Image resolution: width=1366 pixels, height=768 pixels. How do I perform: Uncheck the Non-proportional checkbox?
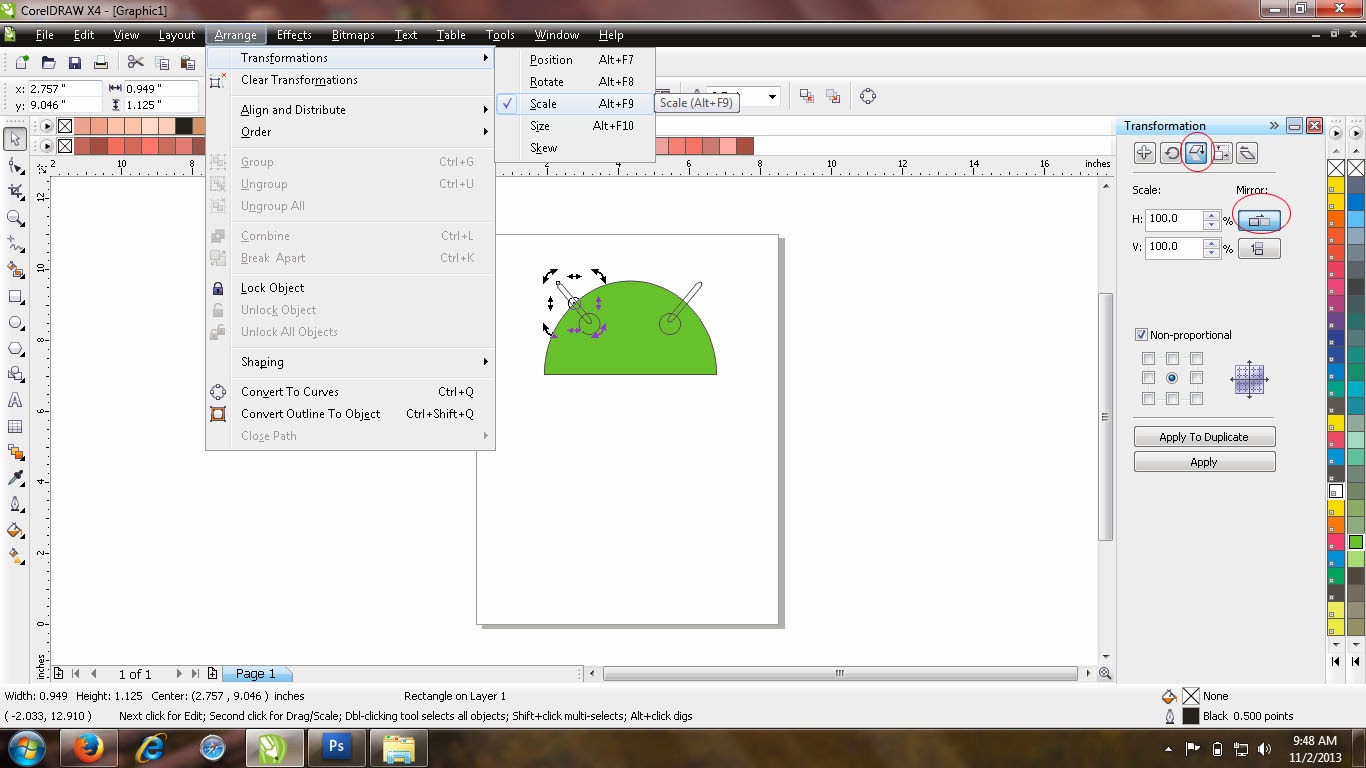pos(1141,334)
